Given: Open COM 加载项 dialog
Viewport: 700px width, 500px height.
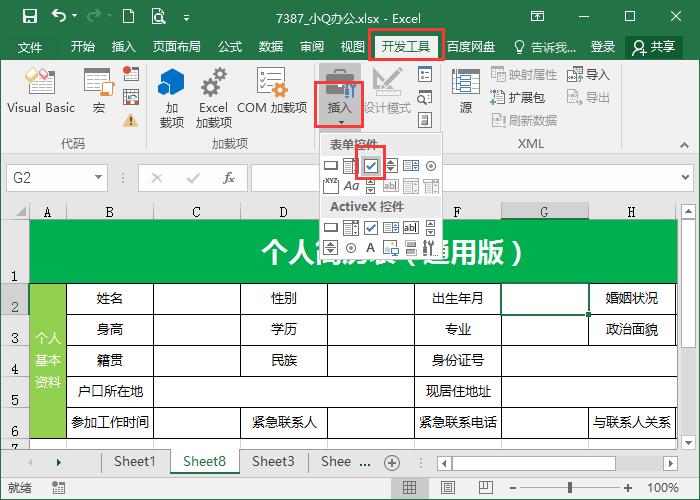Looking at the screenshot, I should [272, 91].
